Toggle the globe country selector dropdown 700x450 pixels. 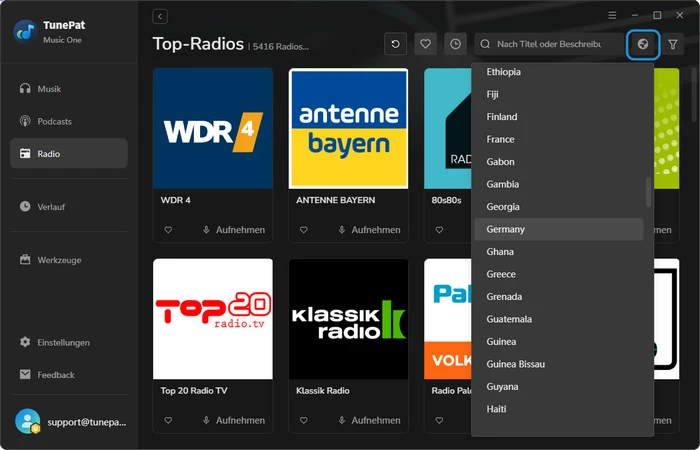click(643, 44)
